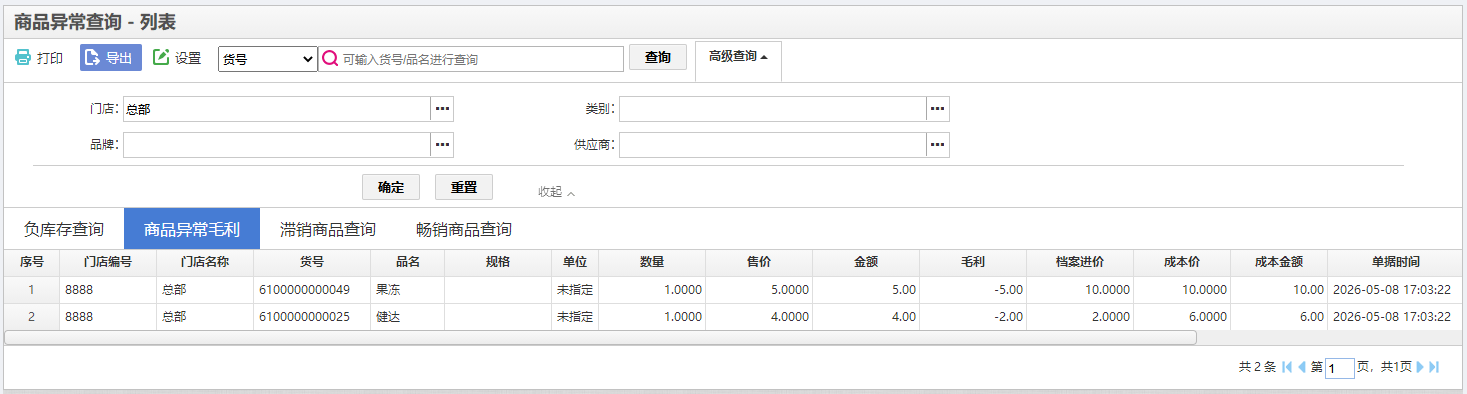Click the 序号 column header
This screenshot has height=394, width=1467.
[x=32, y=262]
